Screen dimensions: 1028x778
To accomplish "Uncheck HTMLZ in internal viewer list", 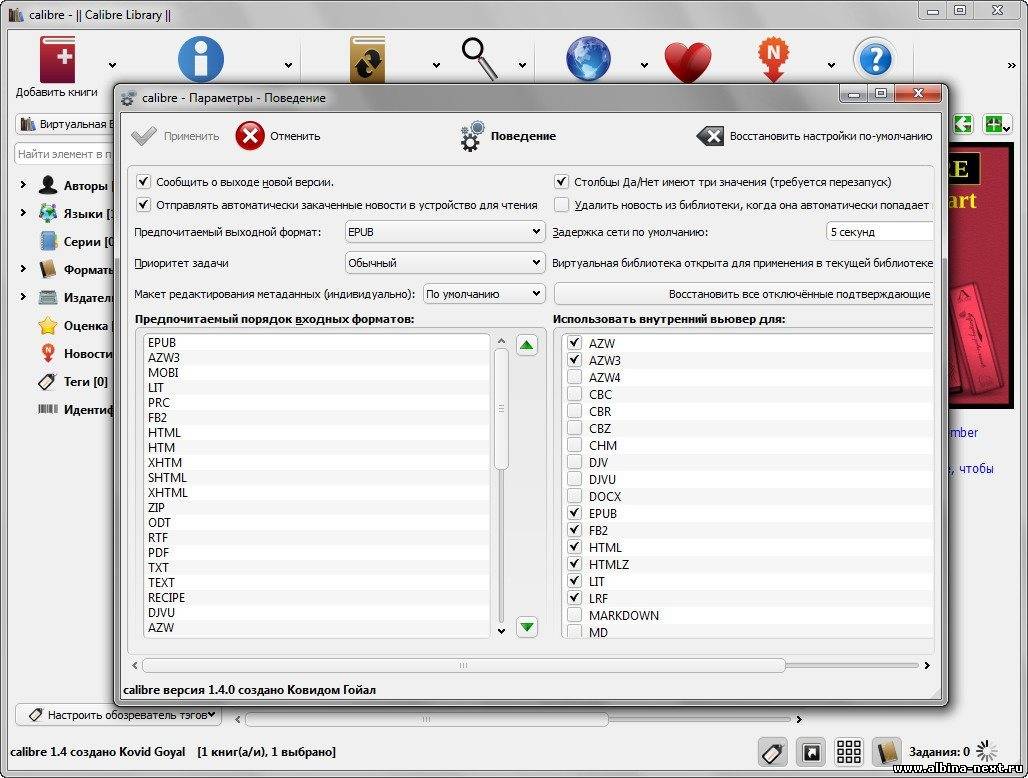I will tap(574, 564).
